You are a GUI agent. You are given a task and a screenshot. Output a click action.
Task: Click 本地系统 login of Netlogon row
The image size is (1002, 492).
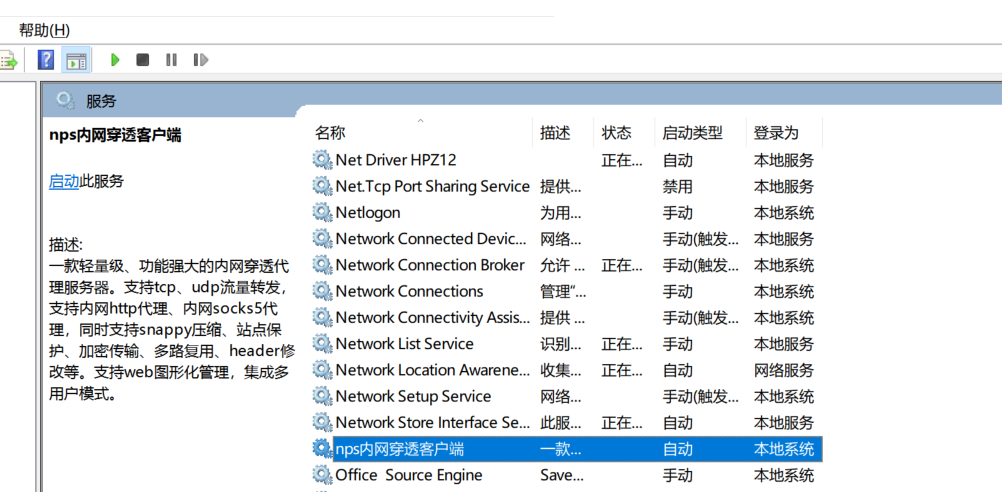[783, 212]
